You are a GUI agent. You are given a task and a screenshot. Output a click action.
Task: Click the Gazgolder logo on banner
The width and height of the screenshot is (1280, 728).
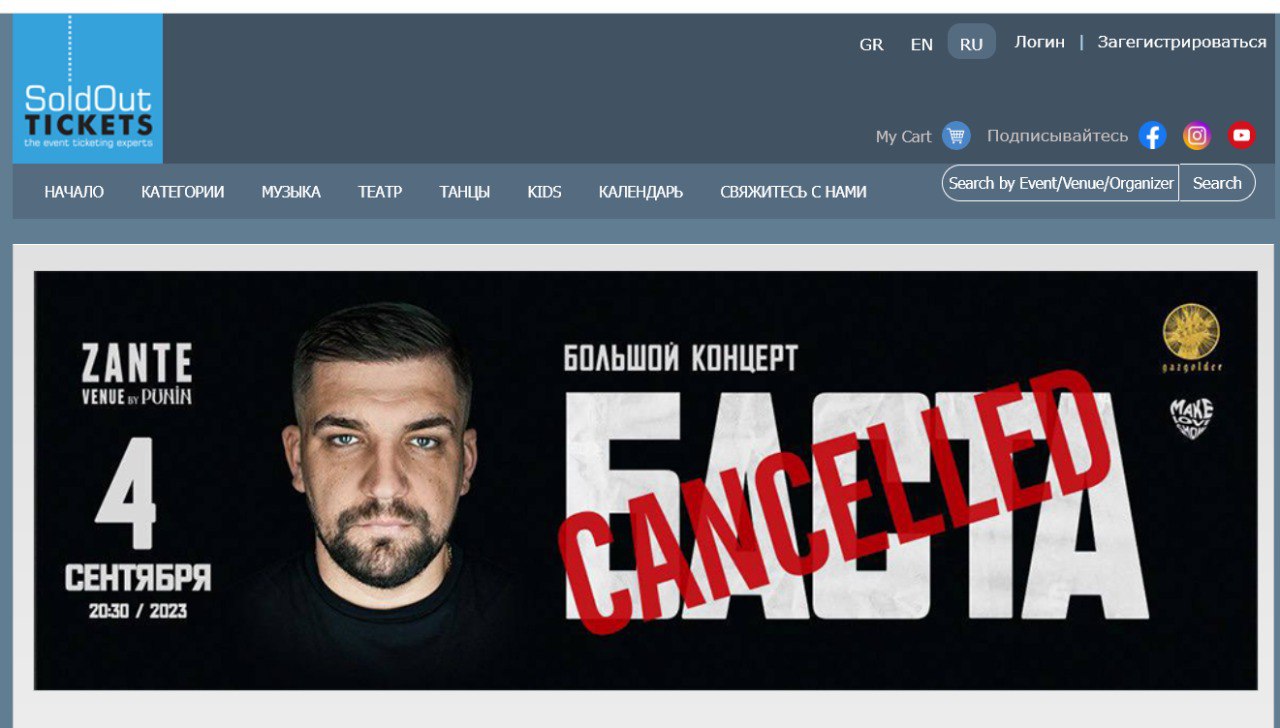click(x=1192, y=338)
